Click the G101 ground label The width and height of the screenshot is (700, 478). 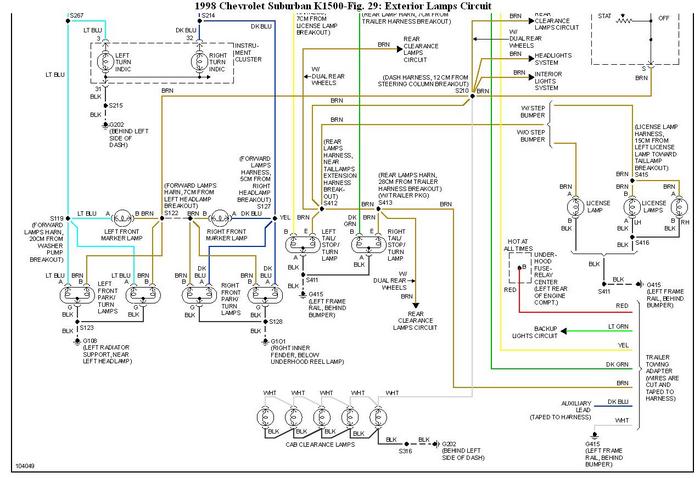point(278,341)
